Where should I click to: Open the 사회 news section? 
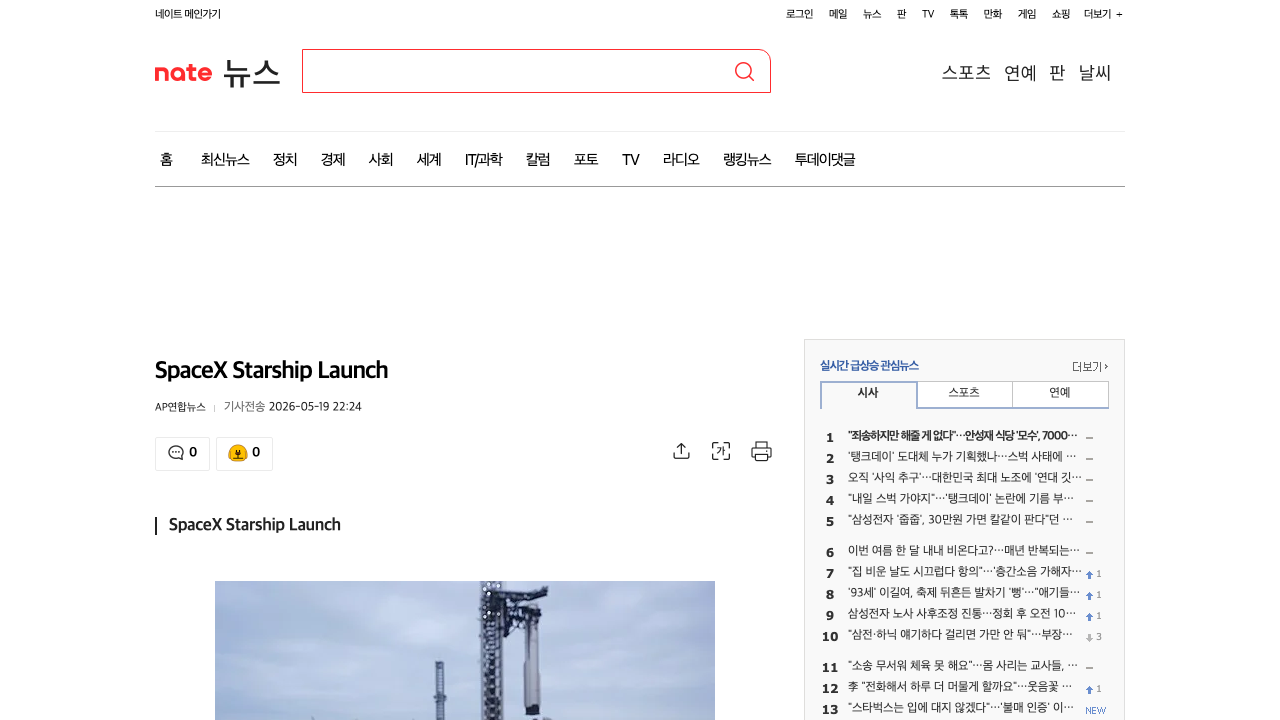point(381,159)
